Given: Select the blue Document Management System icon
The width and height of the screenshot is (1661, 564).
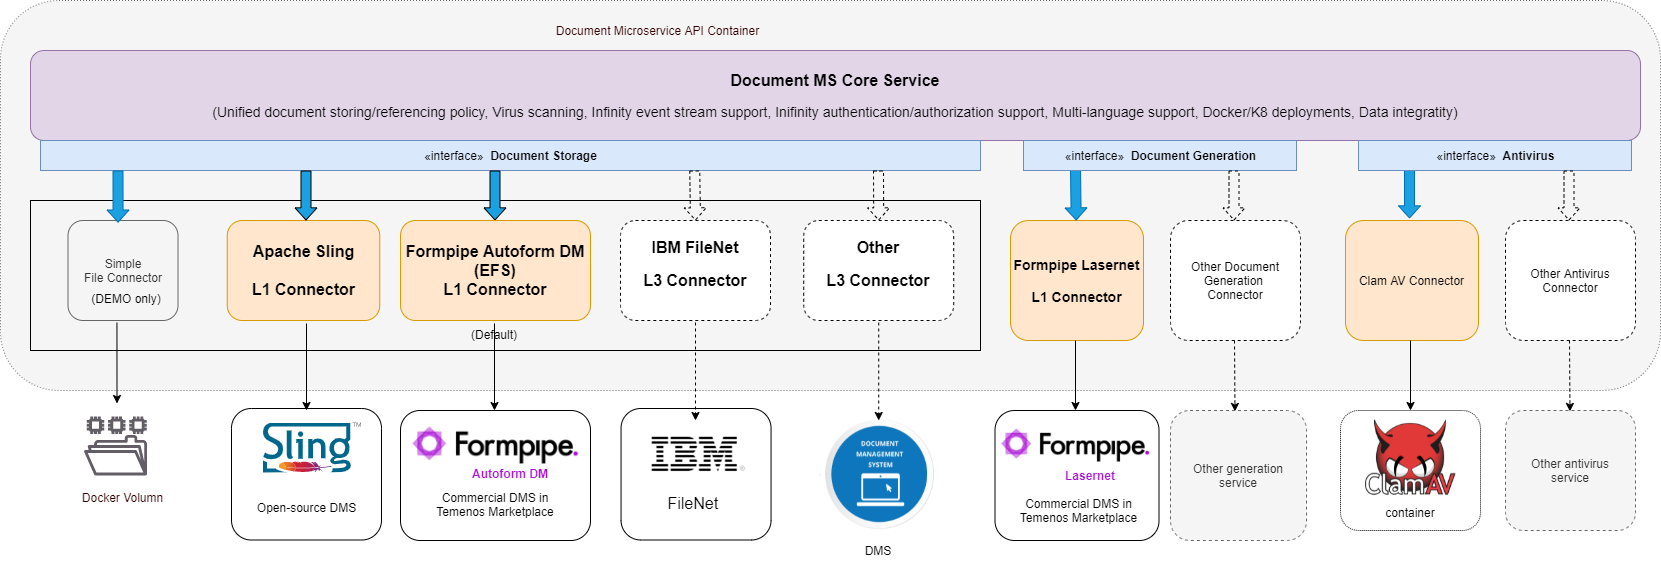Looking at the screenshot, I should click(879, 475).
